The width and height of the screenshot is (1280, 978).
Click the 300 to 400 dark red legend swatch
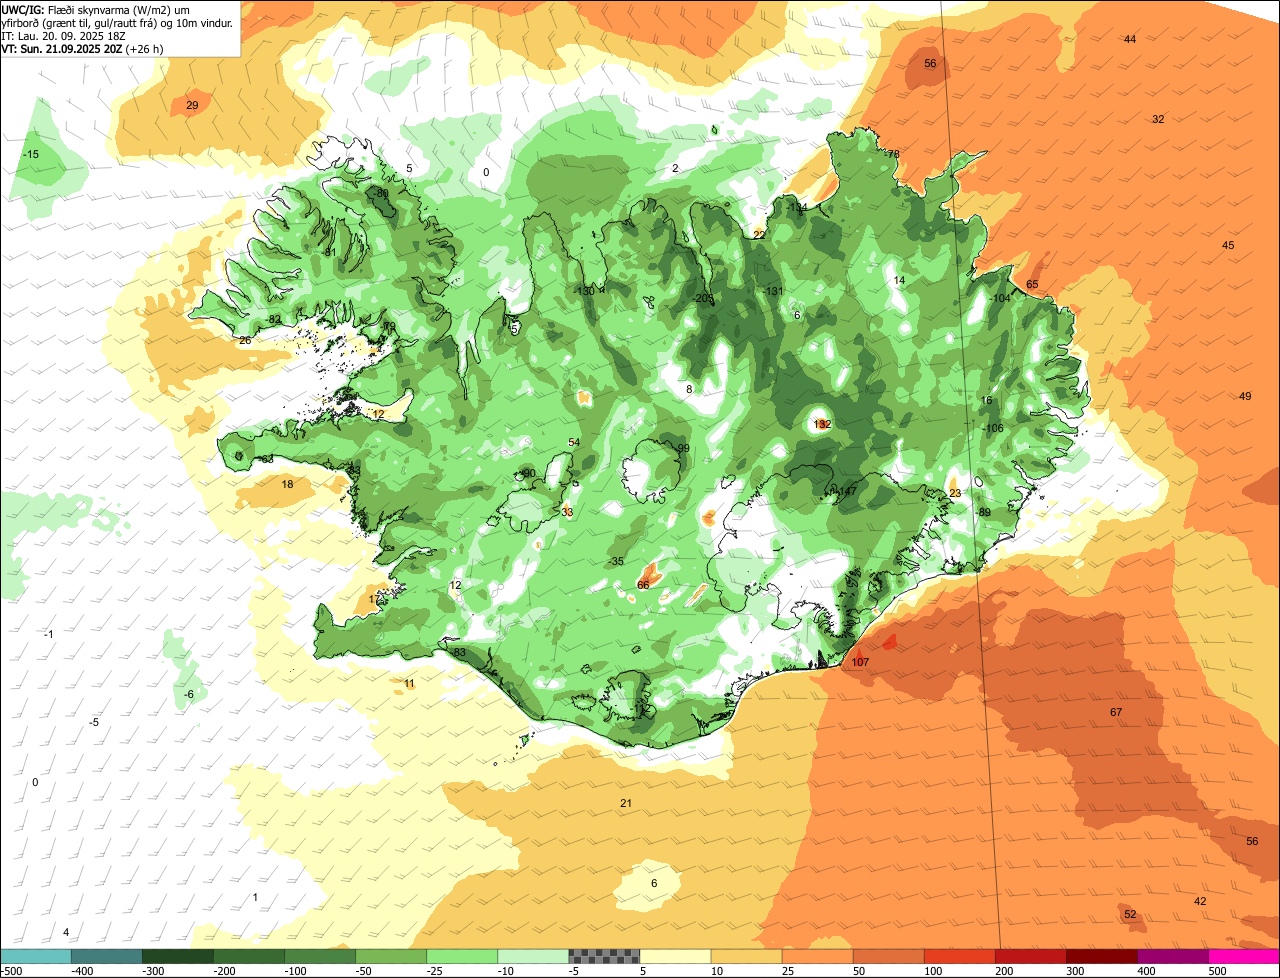tap(1102, 956)
